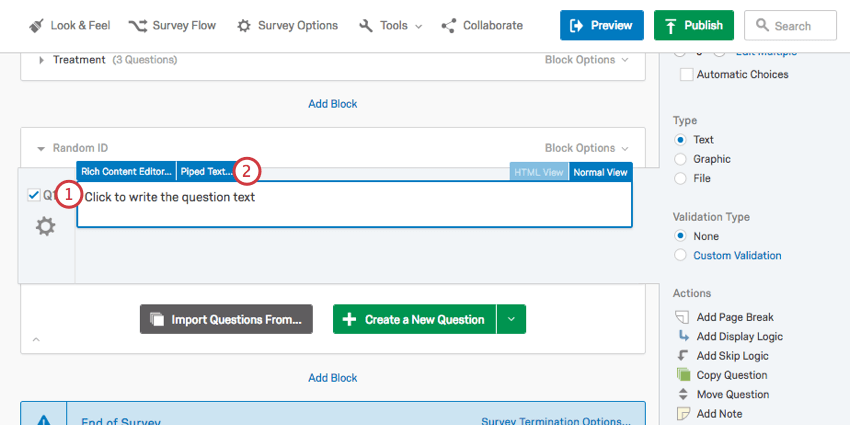Viewport: 850px width, 425px height.
Task: Click the Add Note icon
Action: (684, 413)
